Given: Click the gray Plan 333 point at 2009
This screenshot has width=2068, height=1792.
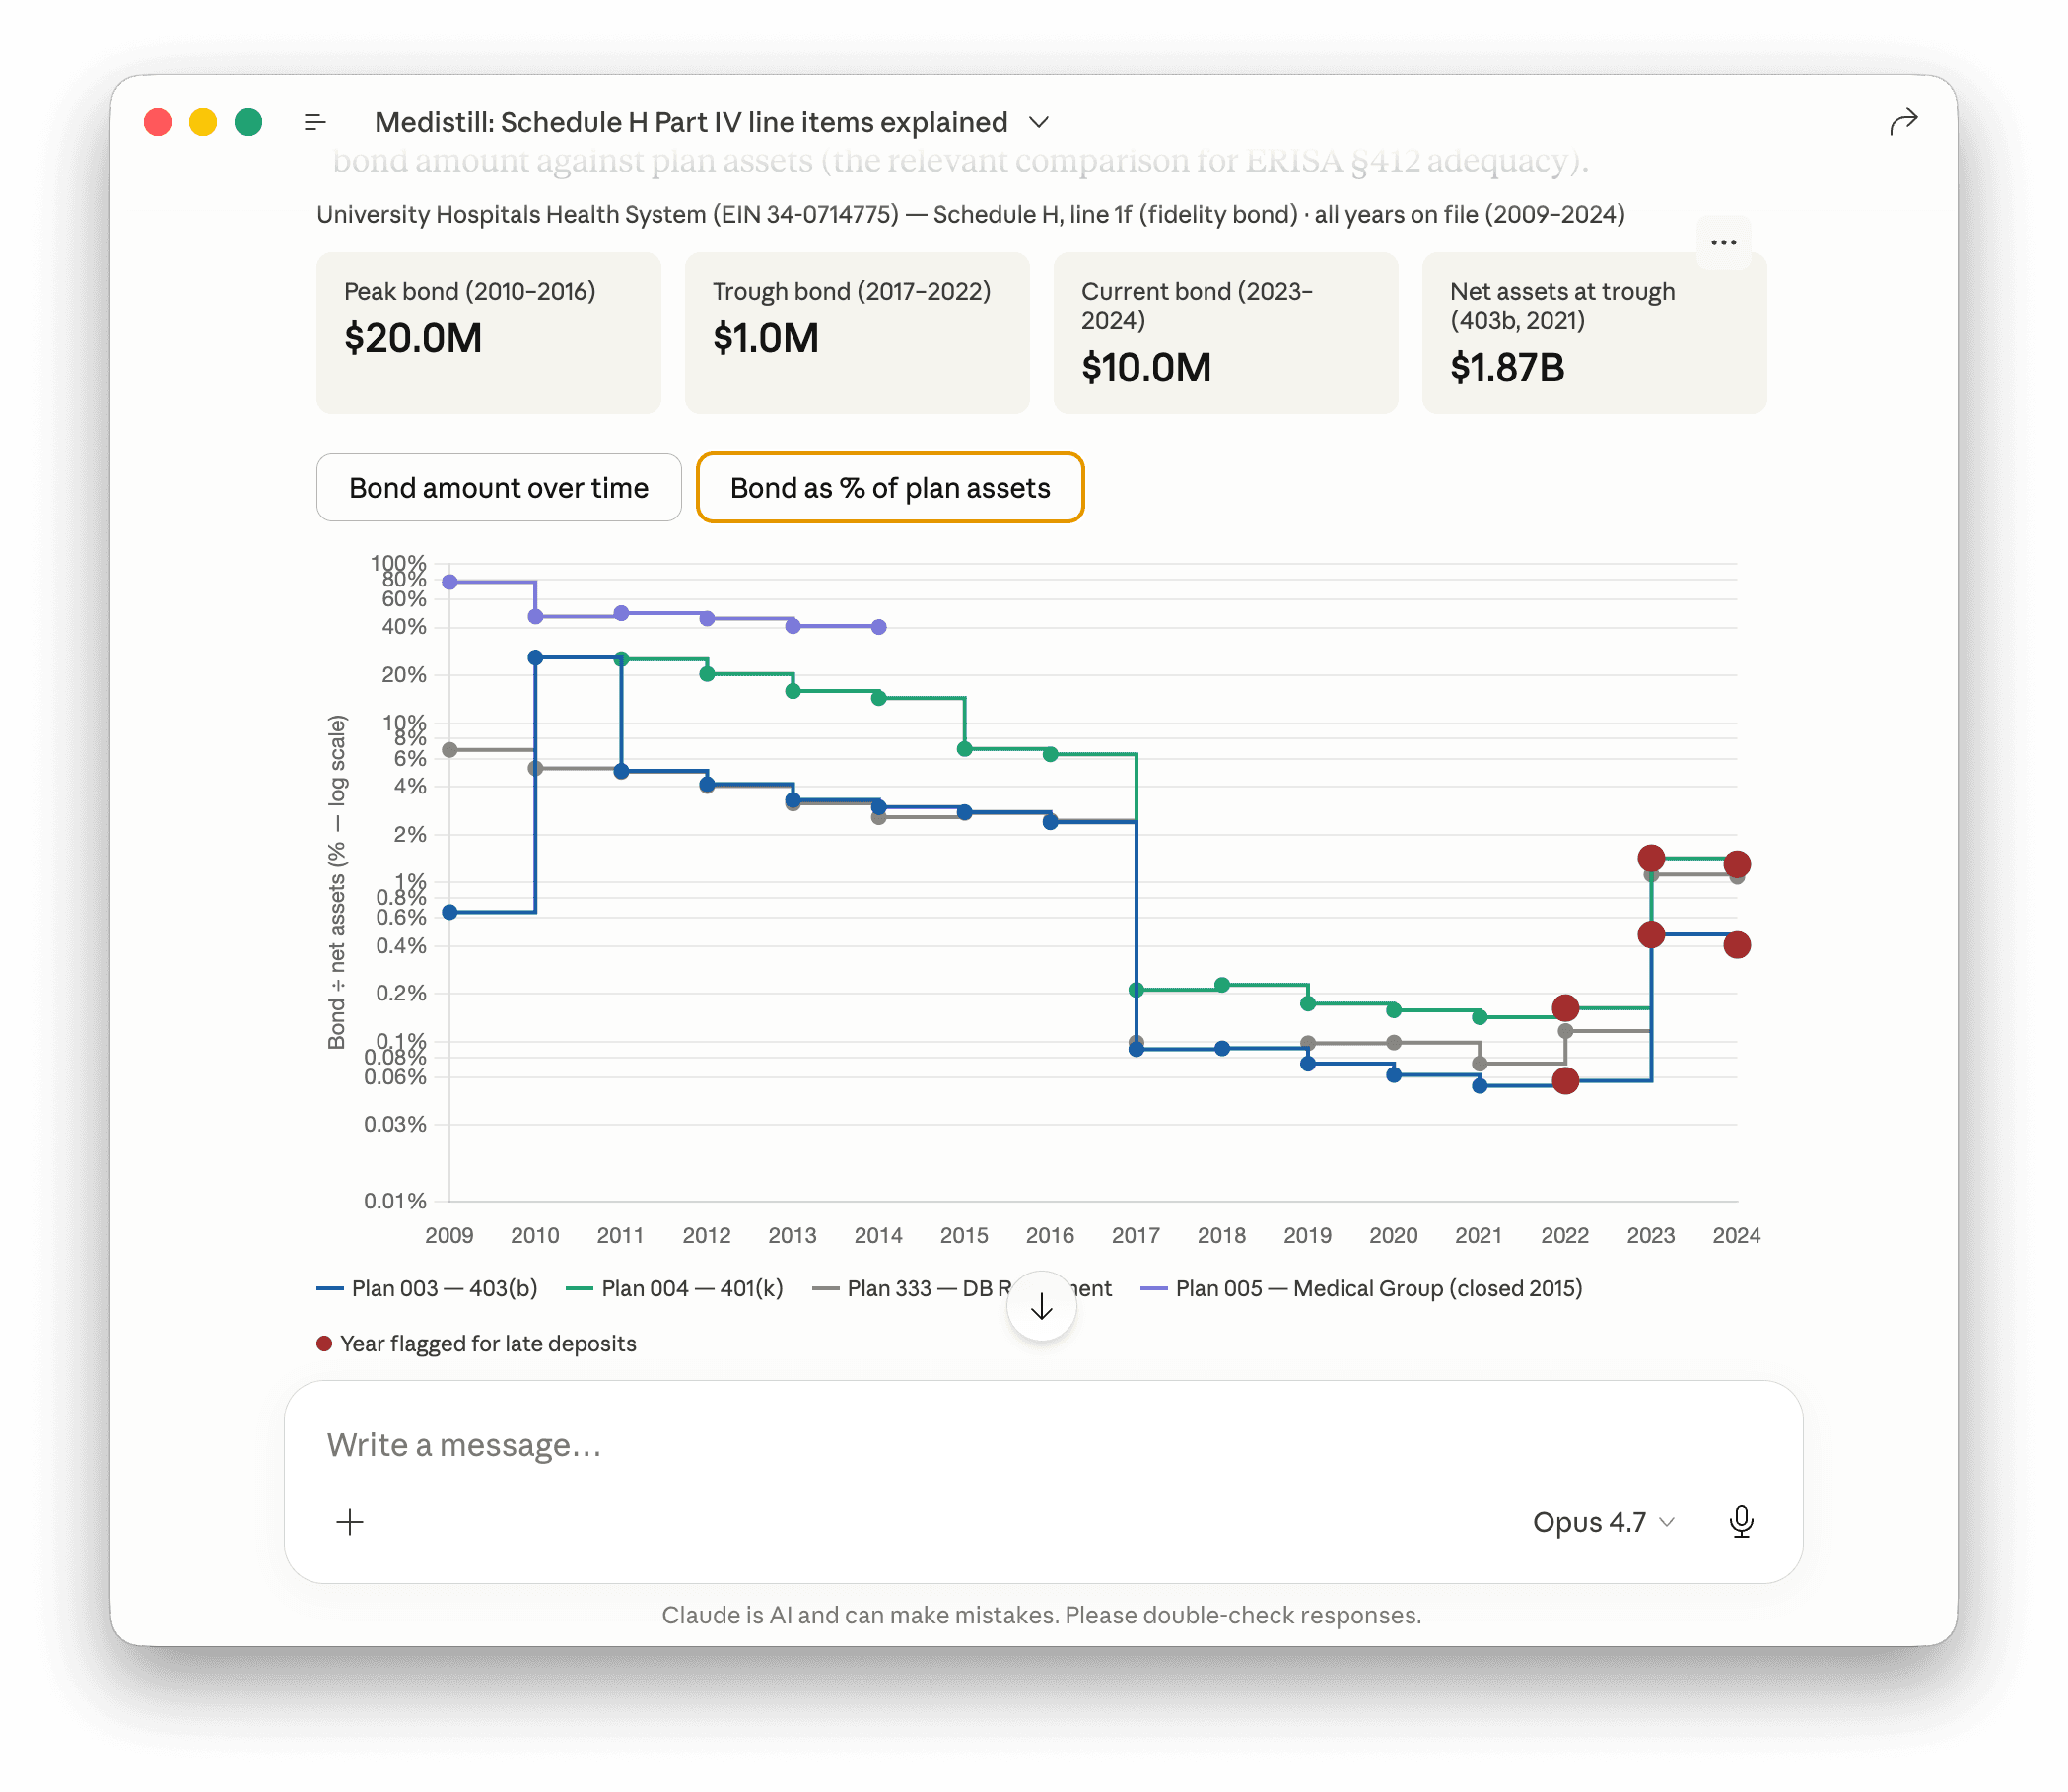Looking at the screenshot, I should 450,750.
